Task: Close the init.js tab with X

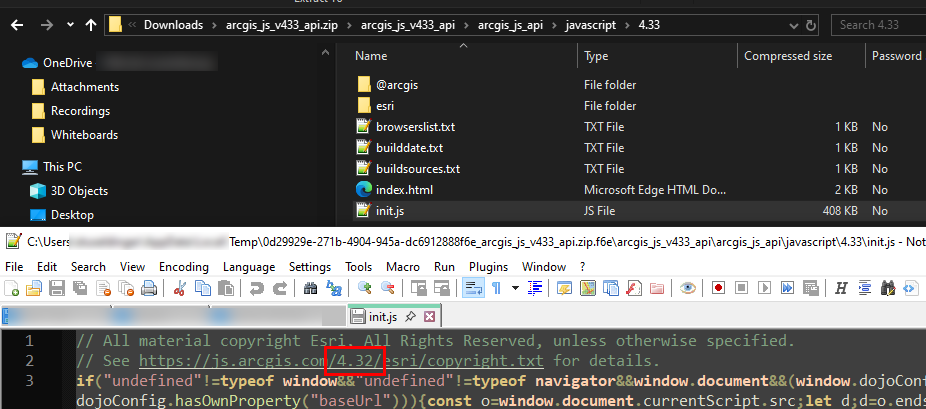Action: [429, 317]
